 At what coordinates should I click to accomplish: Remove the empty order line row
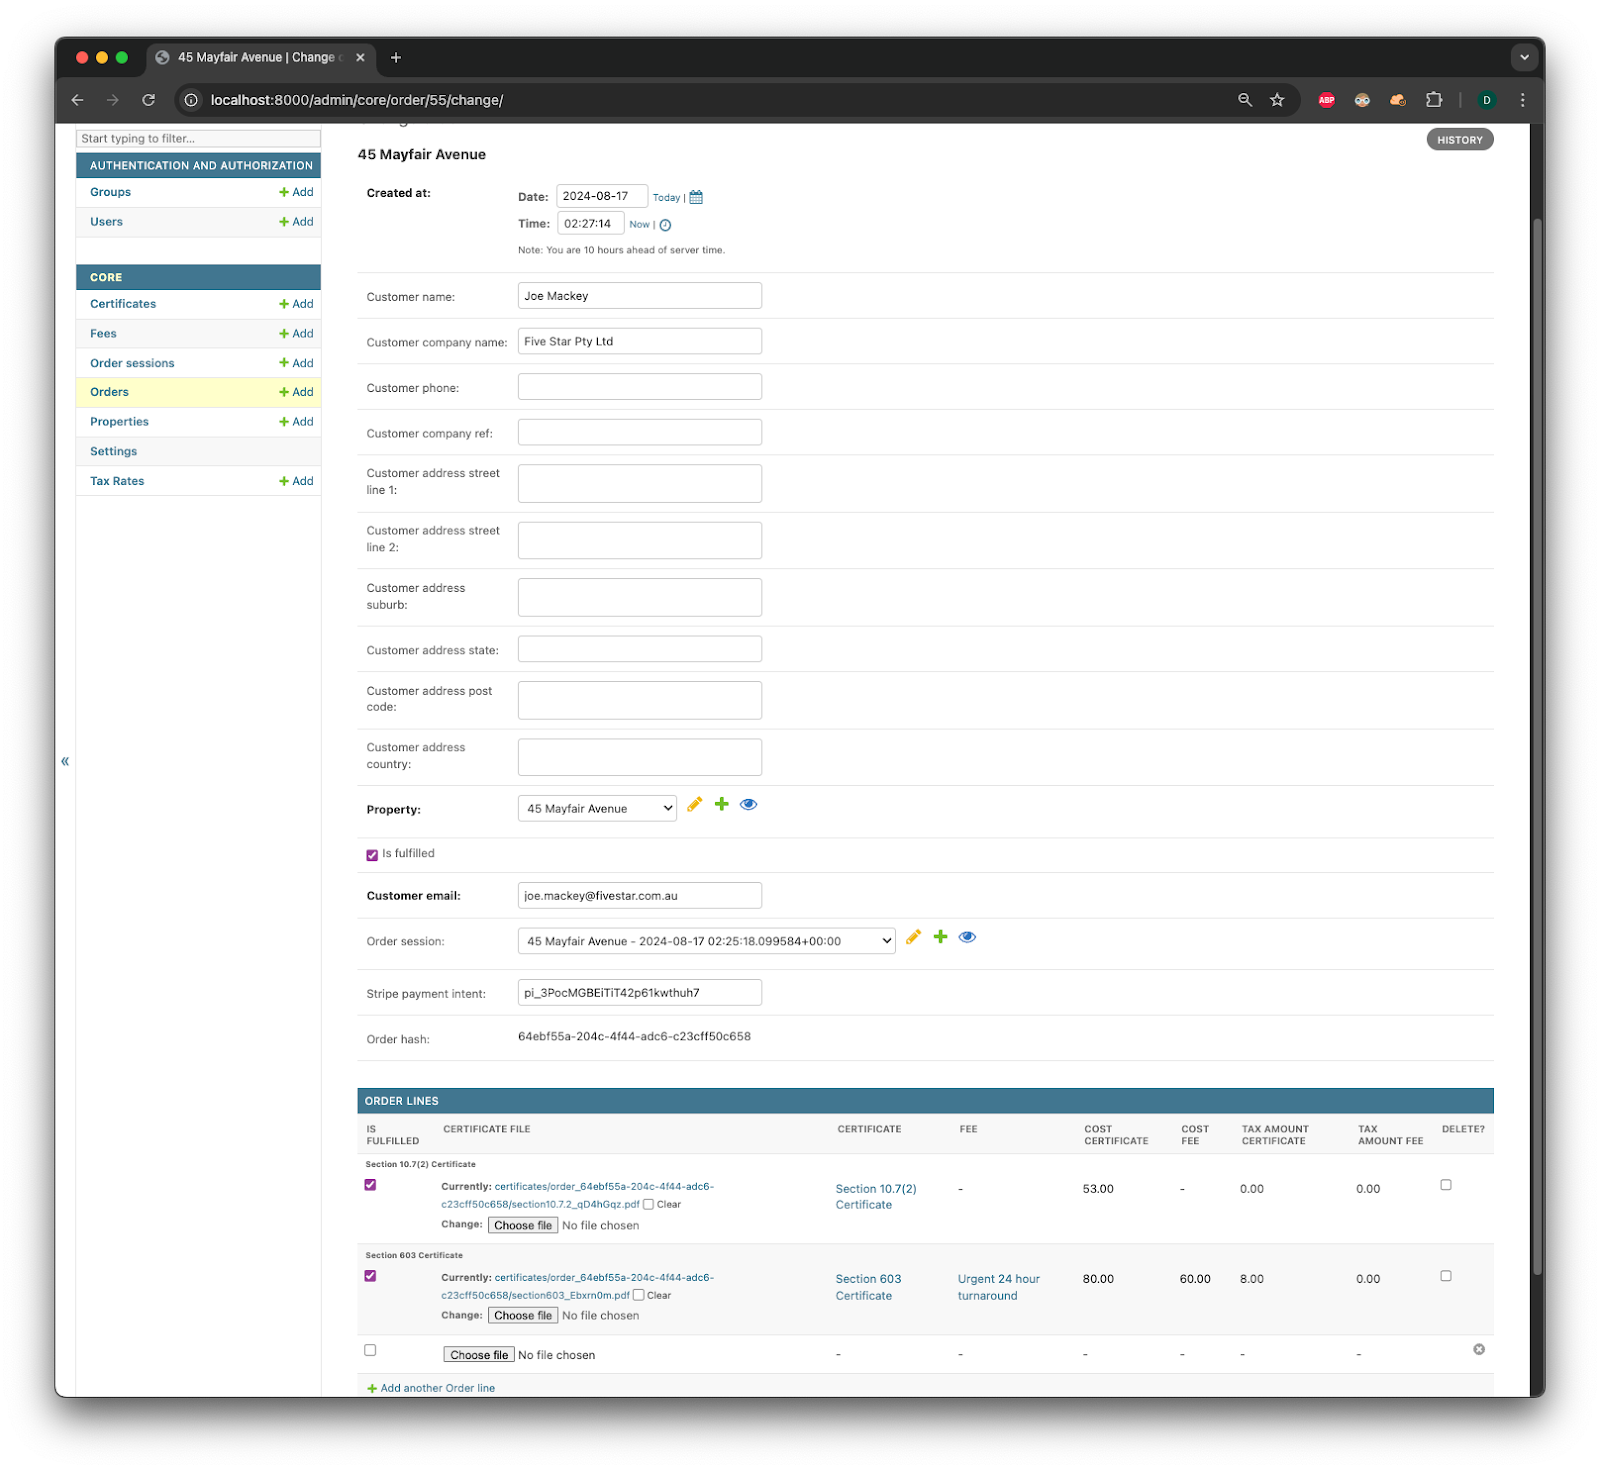click(1479, 1349)
